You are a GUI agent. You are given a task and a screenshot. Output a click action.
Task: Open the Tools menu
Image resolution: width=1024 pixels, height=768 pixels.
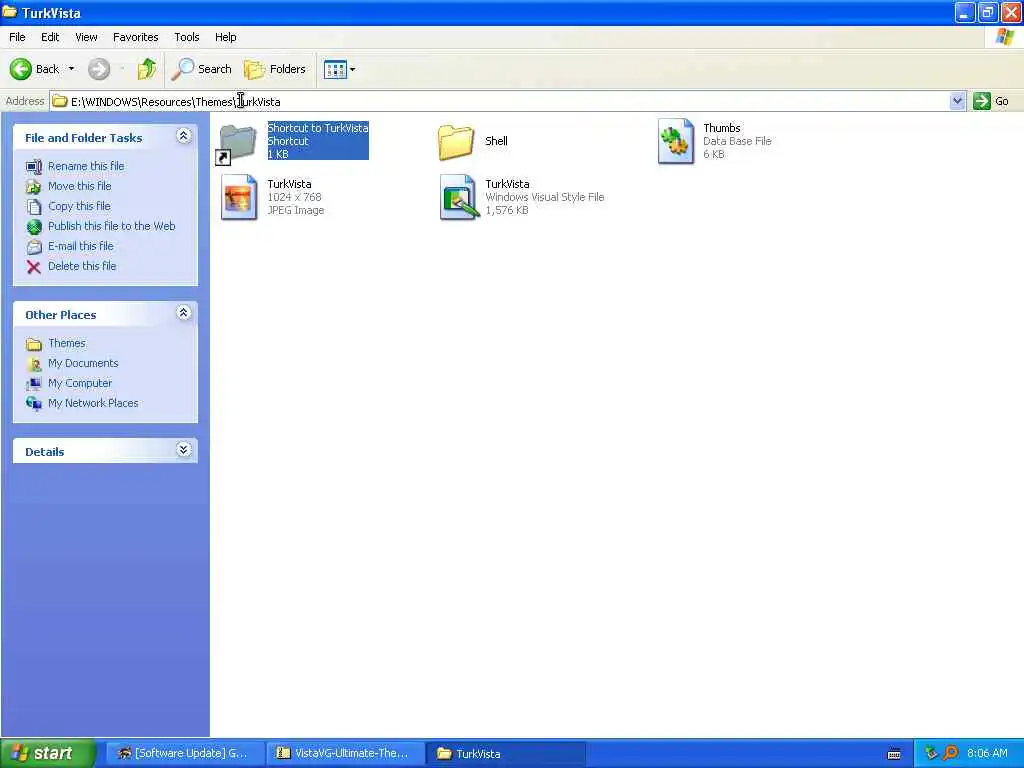187,37
